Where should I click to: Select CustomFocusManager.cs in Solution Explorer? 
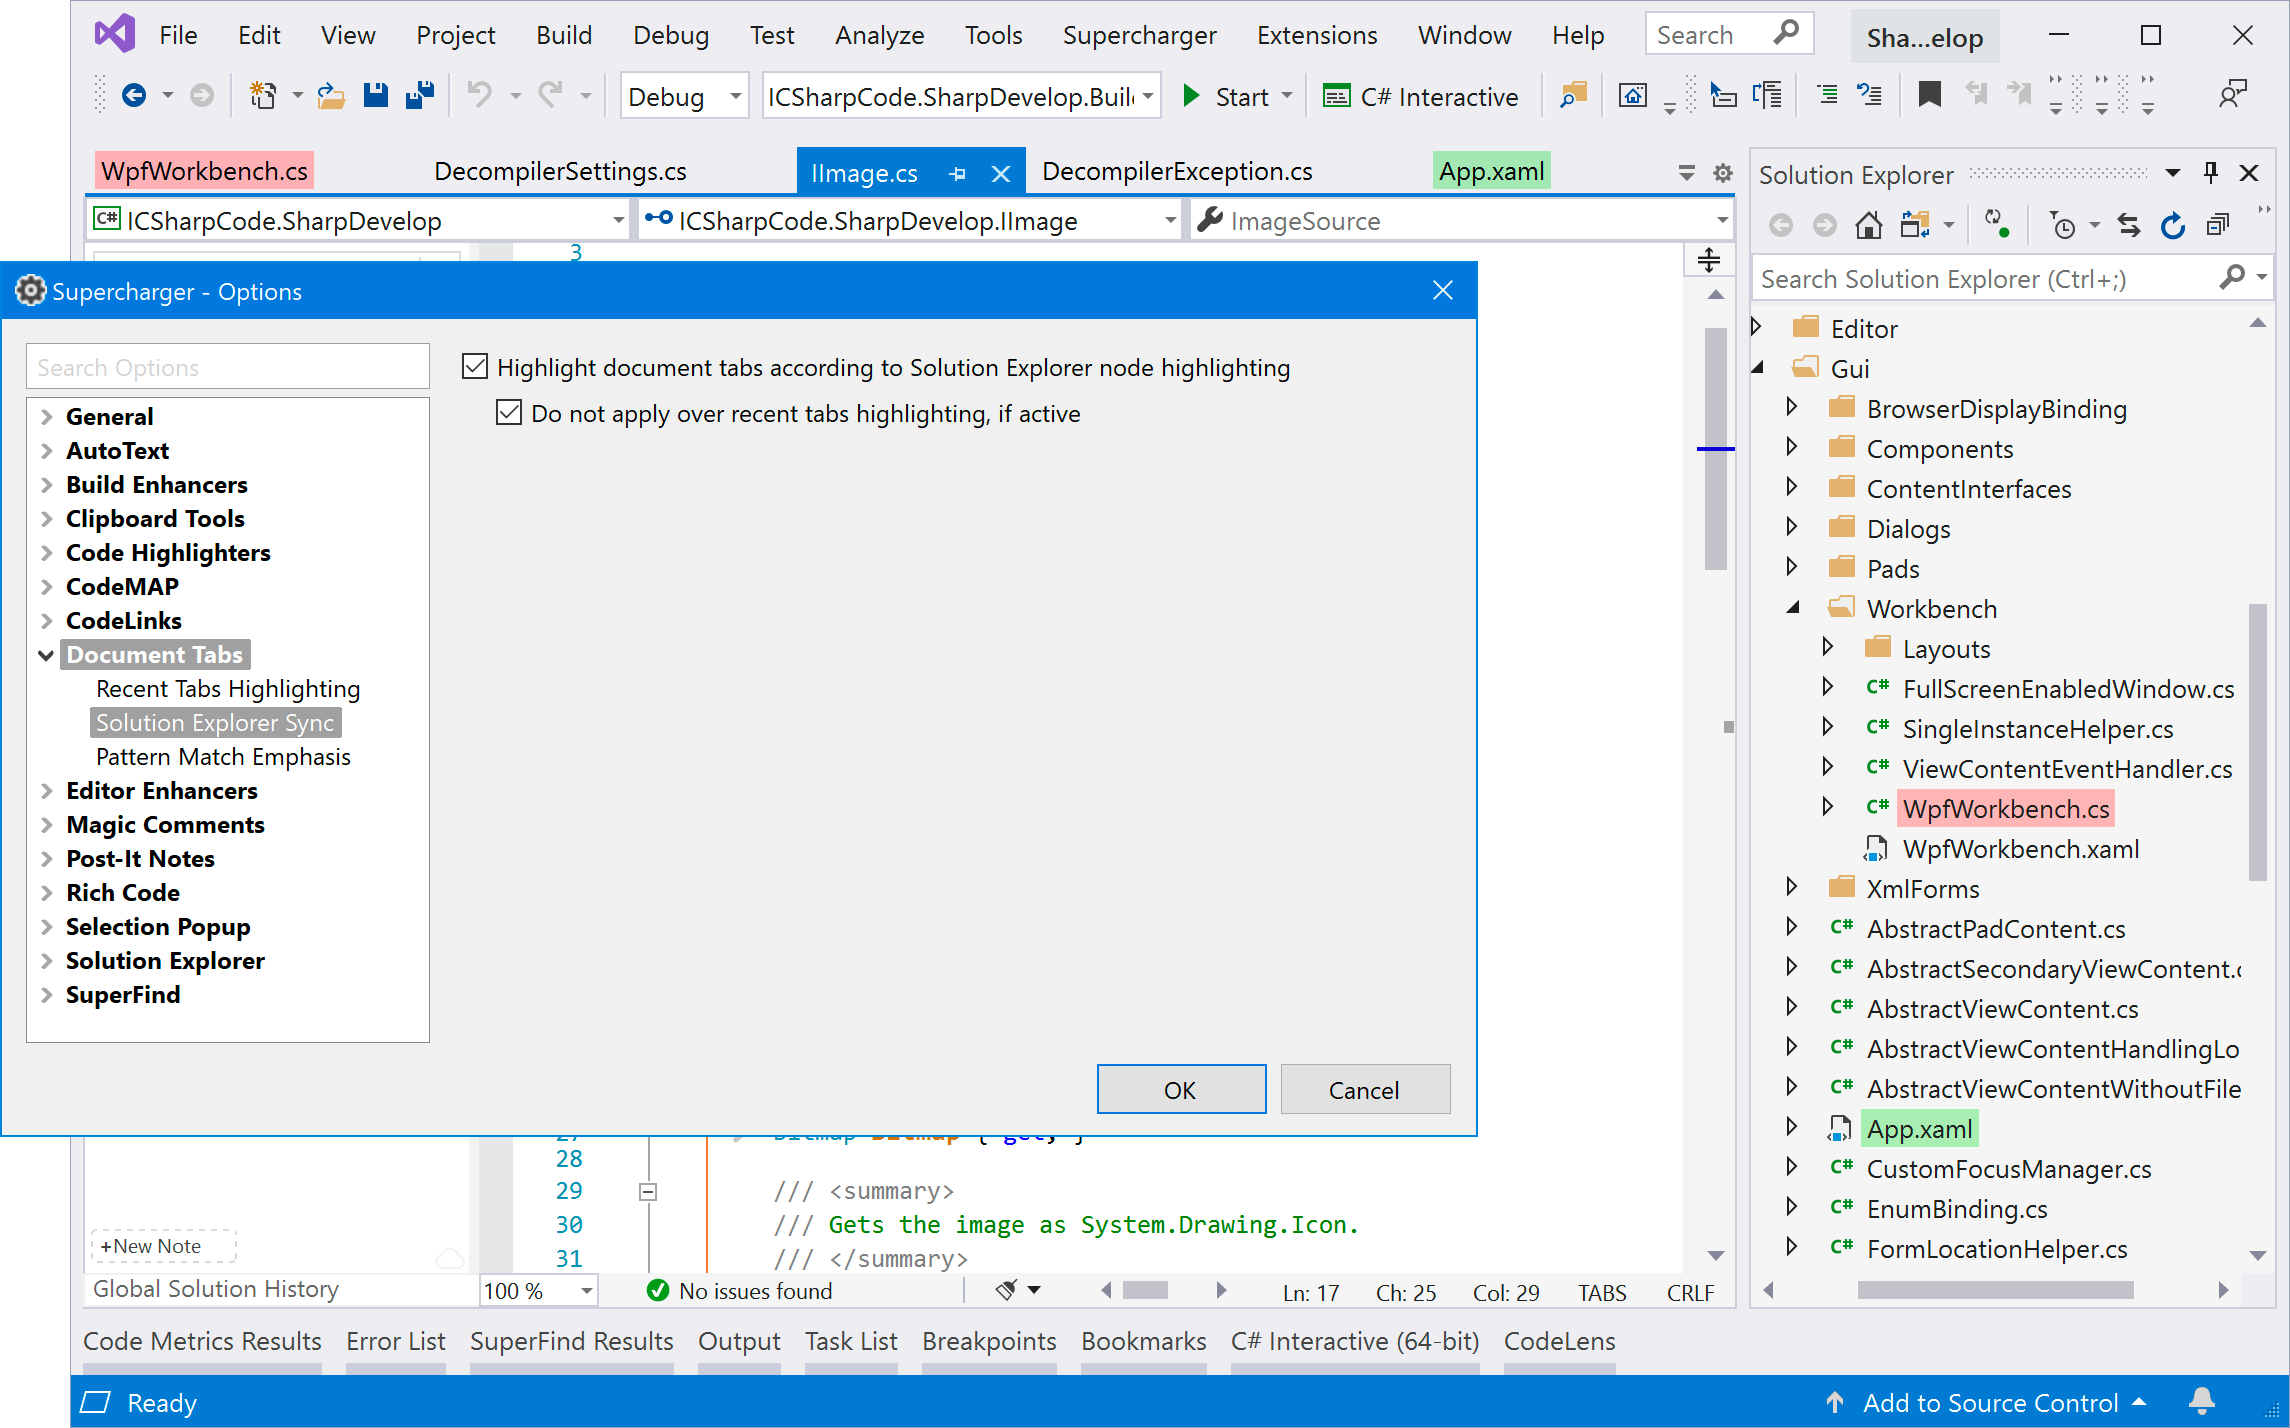(2009, 1169)
